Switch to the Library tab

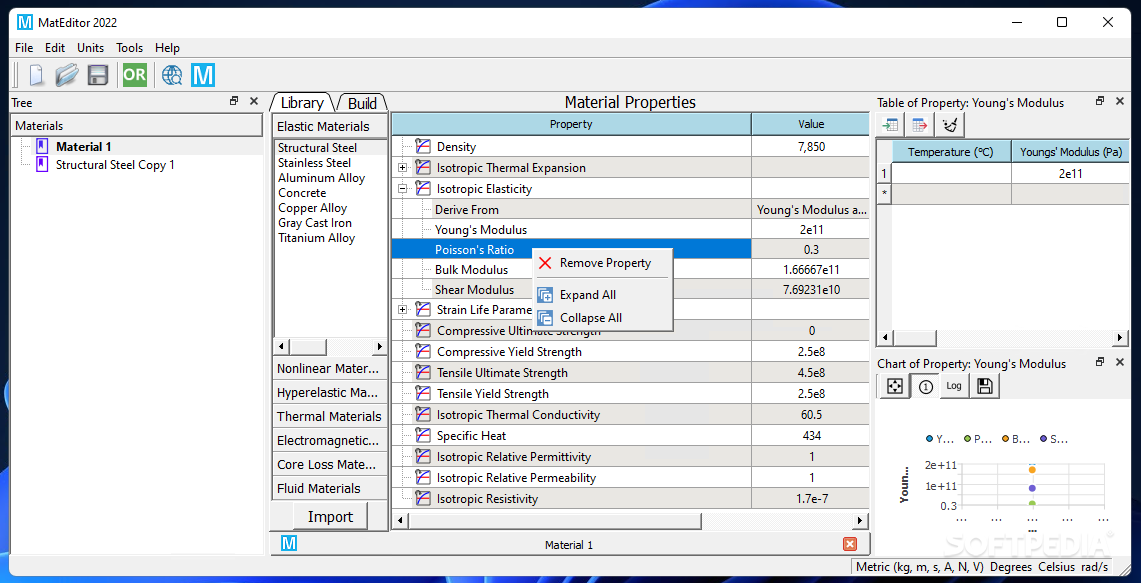302,103
